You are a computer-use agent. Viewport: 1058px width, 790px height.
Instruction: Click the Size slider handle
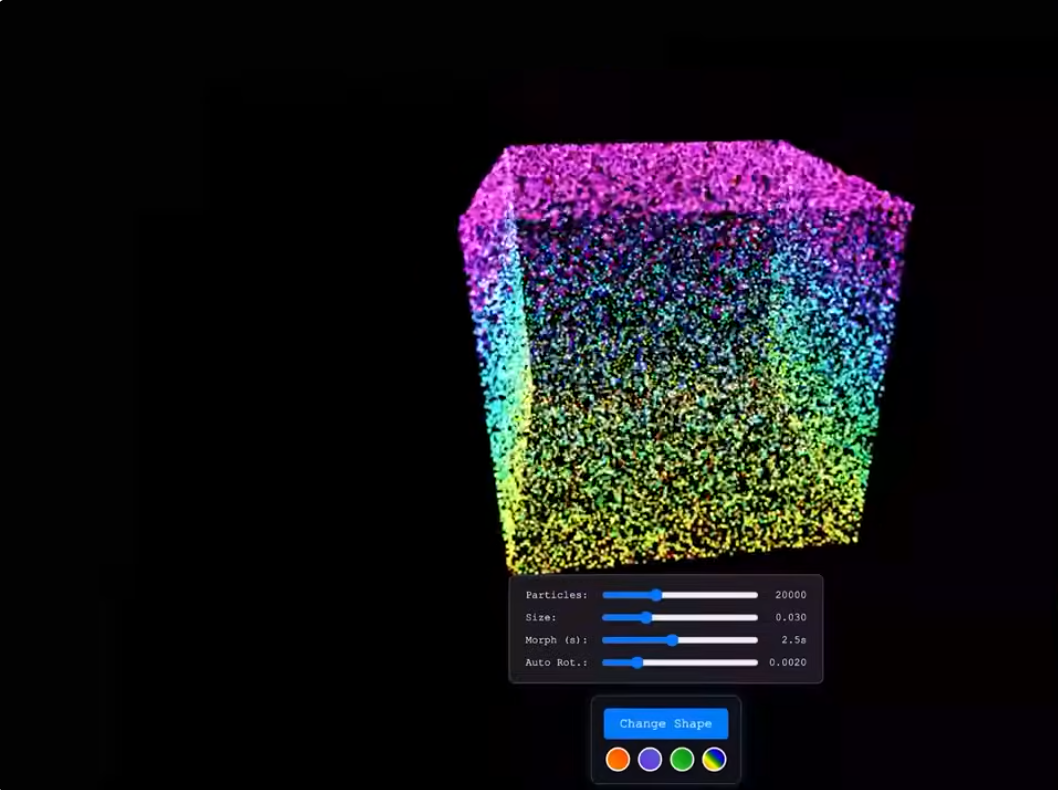[x=646, y=618]
